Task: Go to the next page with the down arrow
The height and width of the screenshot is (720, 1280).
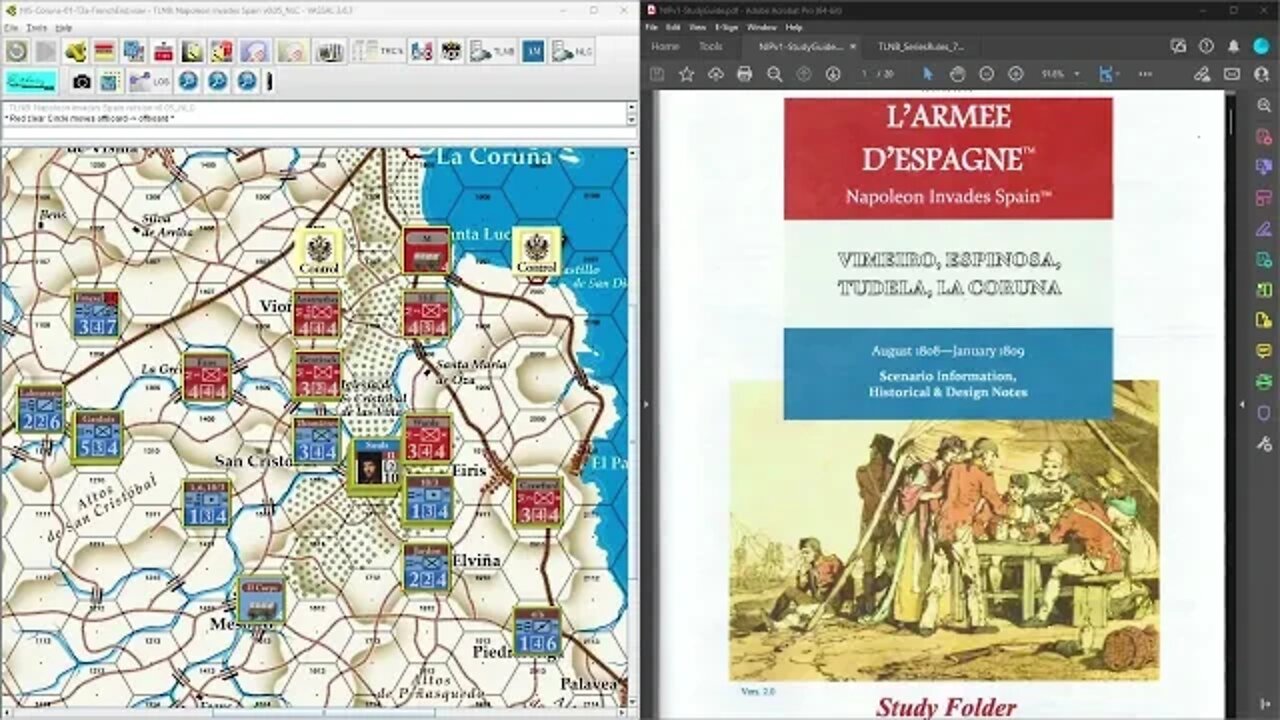Action: (833, 74)
